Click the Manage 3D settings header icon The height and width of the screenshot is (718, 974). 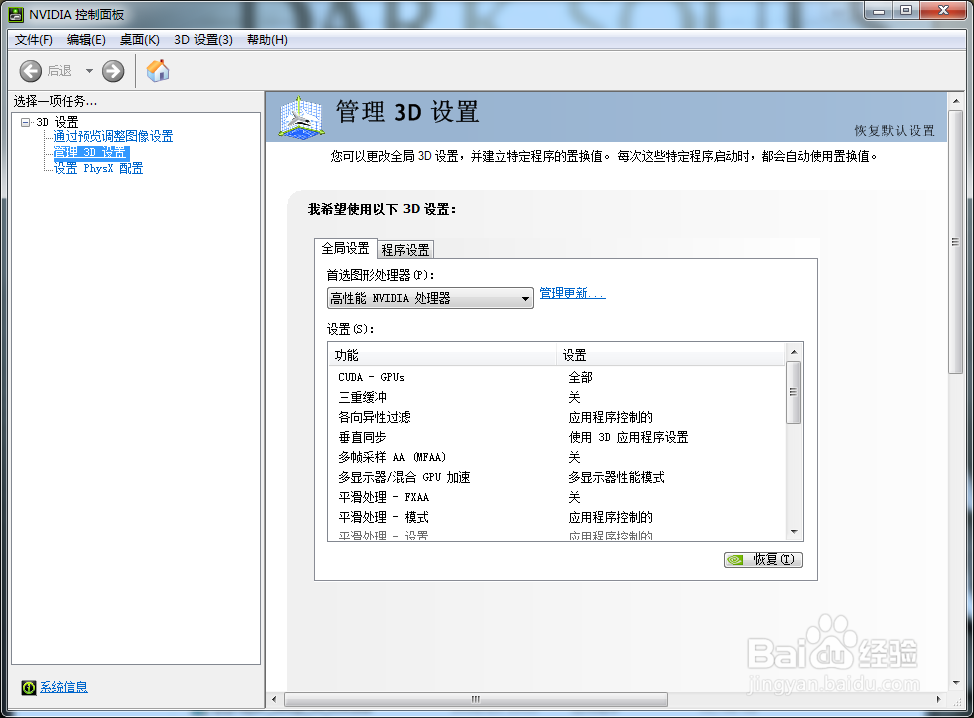point(301,117)
